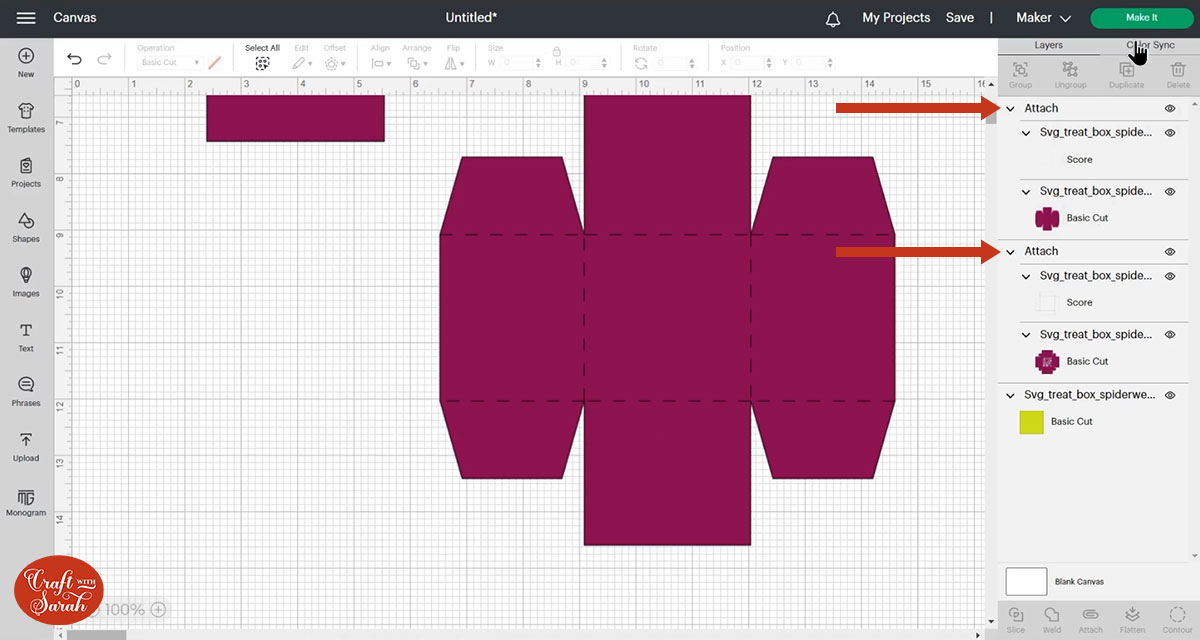This screenshot has width=1200, height=640.
Task: Switch to the Layers tab
Action: coord(1048,46)
